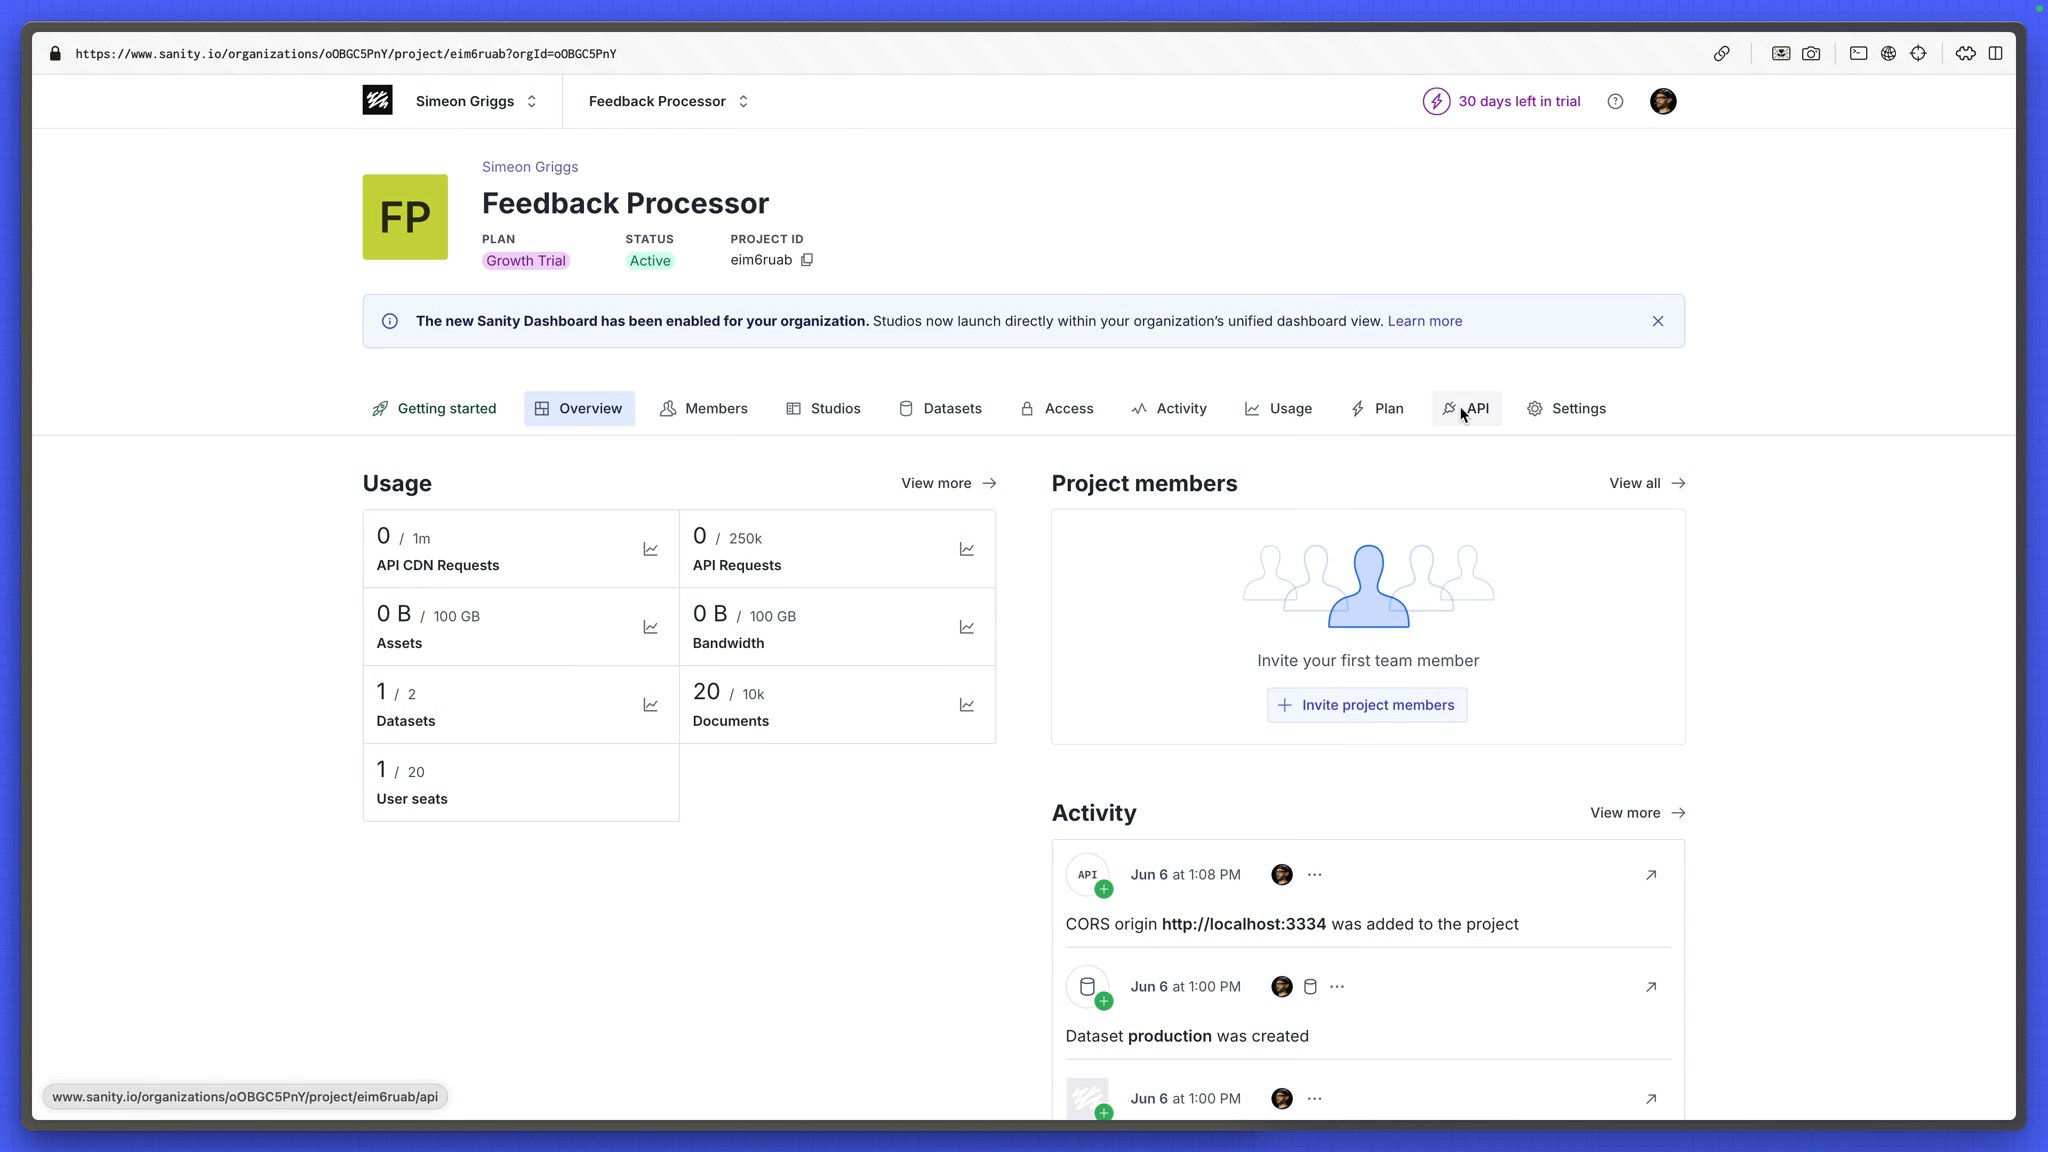The width and height of the screenshot is (2048, 1152).
Task: Click the browser extensions puzzle icon
Action: point(1966,54)
